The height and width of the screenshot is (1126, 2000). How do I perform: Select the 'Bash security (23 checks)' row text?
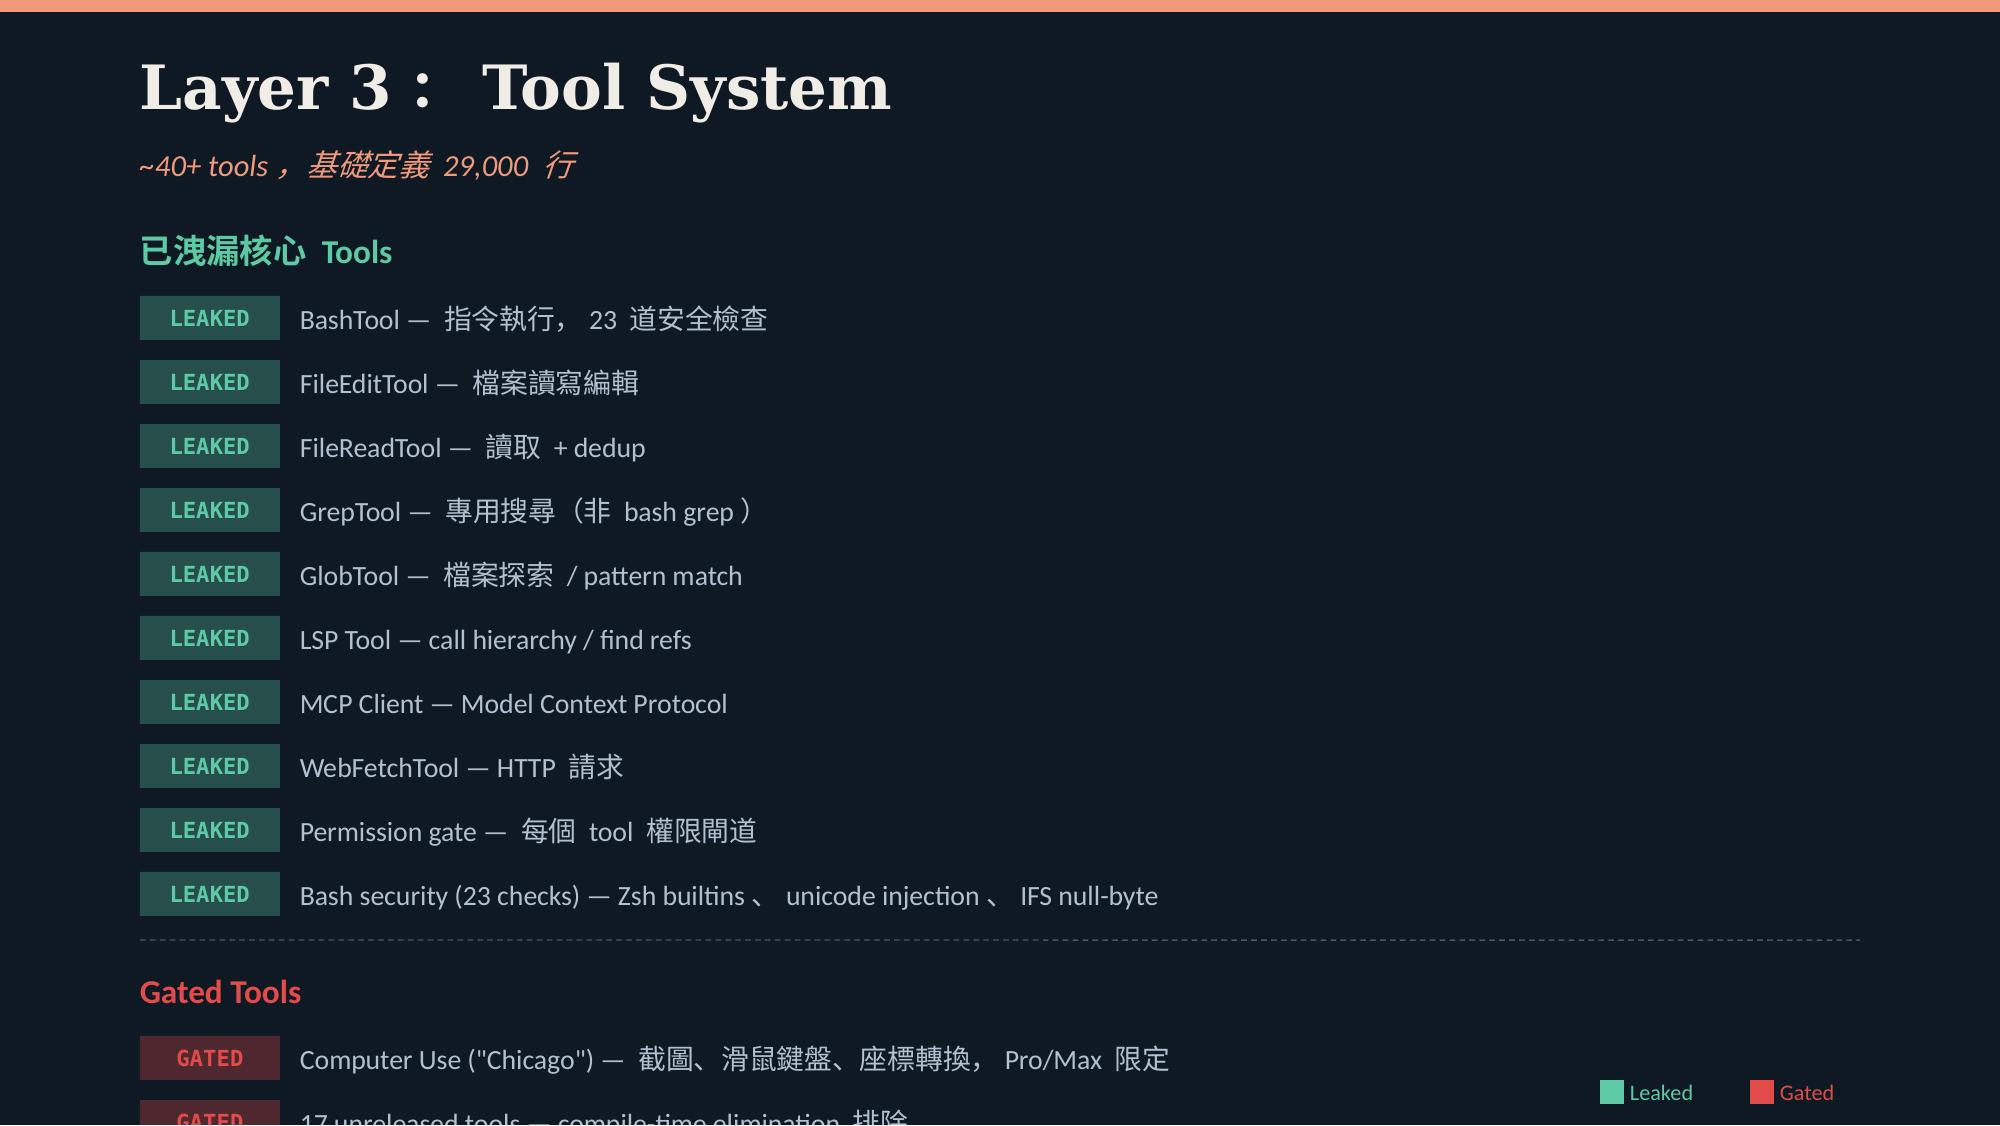[x=729, y=896]
